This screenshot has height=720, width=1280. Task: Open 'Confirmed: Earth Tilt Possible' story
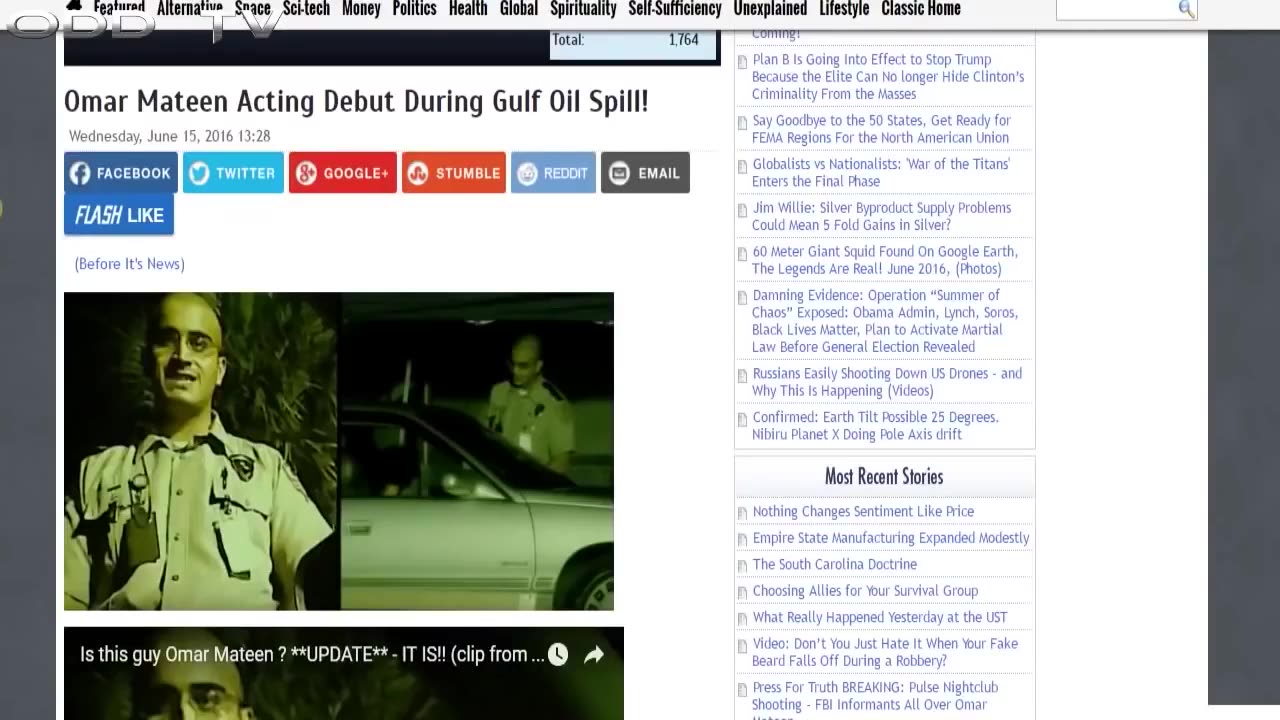pyautogui.click(x=875, y=426)
